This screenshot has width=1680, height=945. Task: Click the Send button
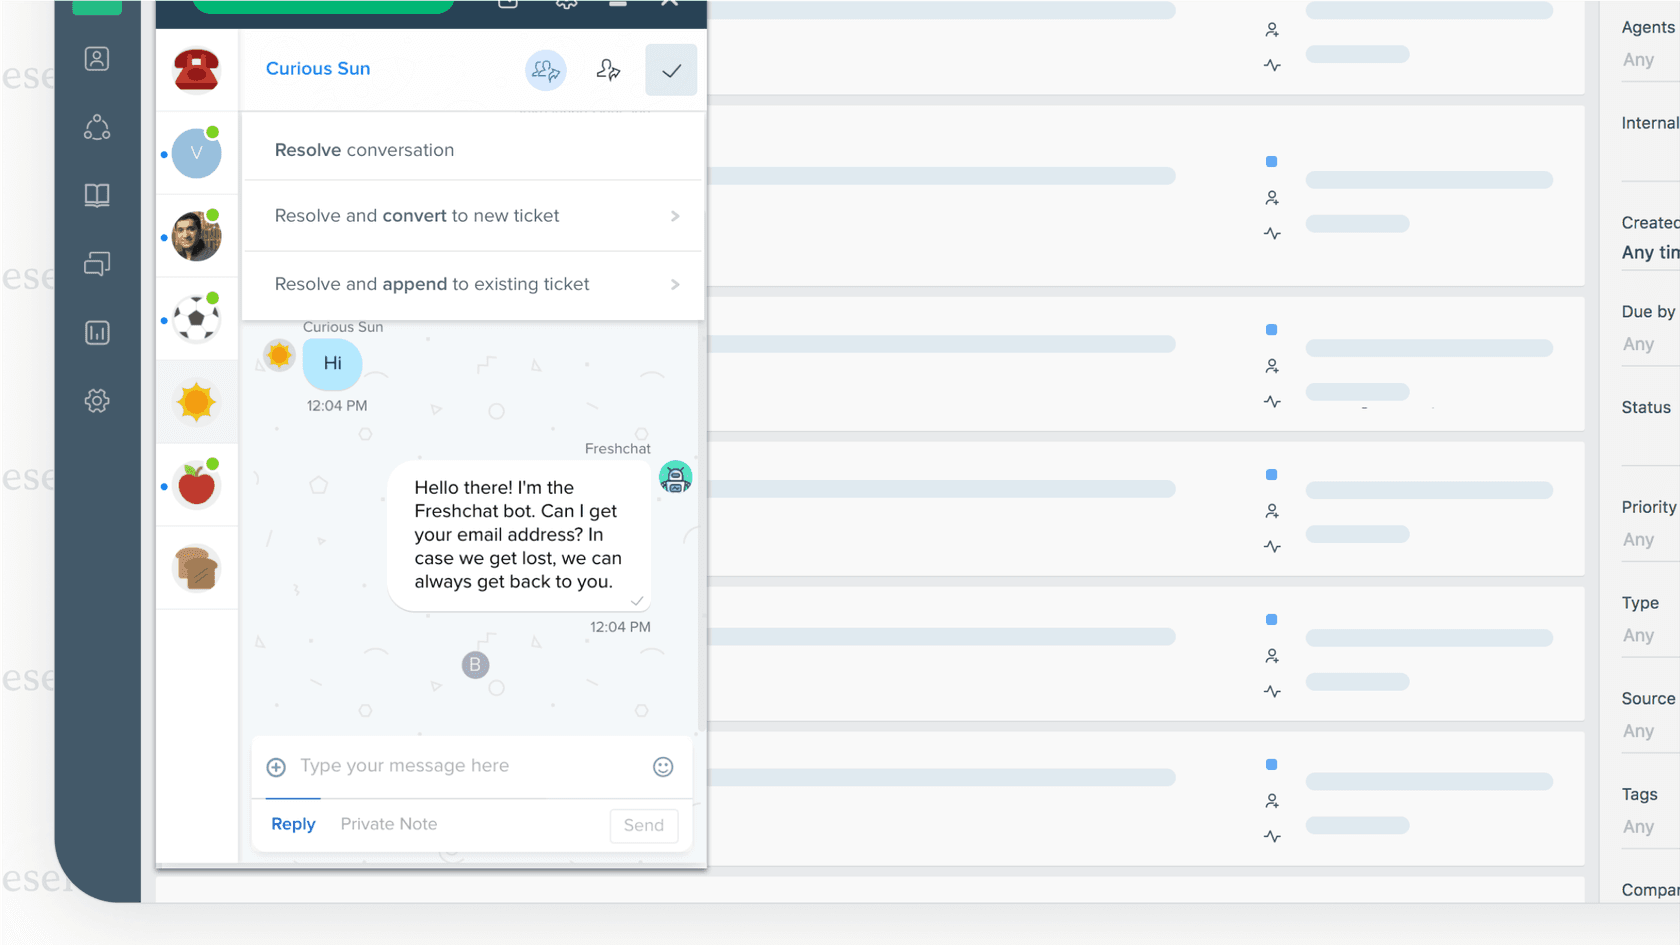[643, 825]
